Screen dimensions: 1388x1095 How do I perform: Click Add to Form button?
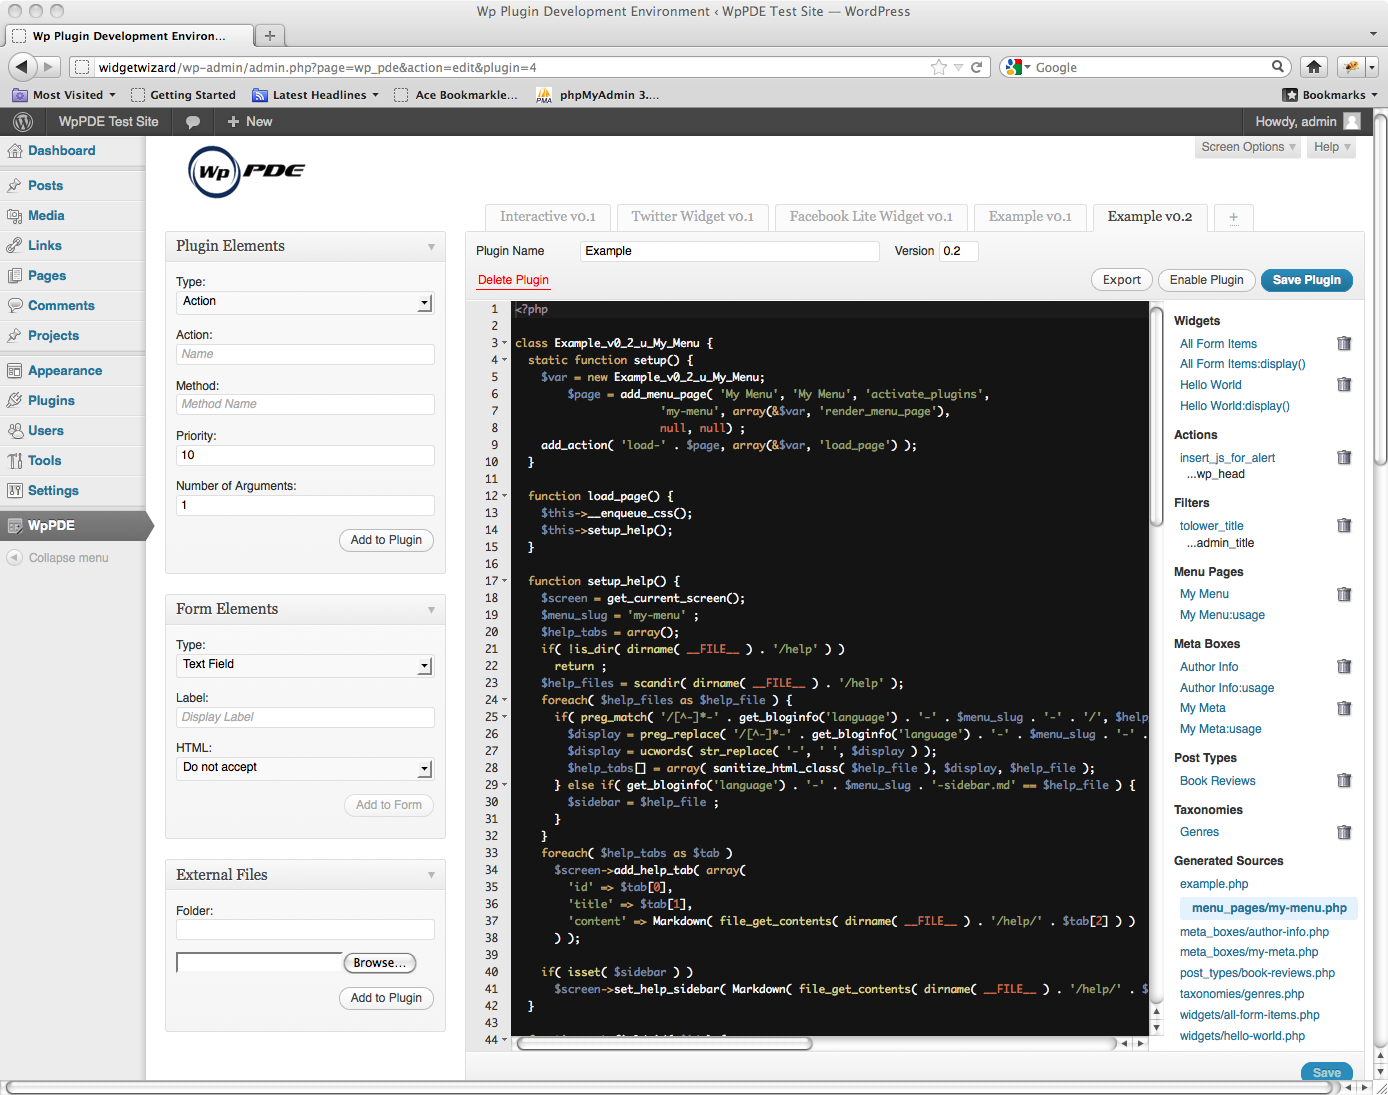pos(389,805)
